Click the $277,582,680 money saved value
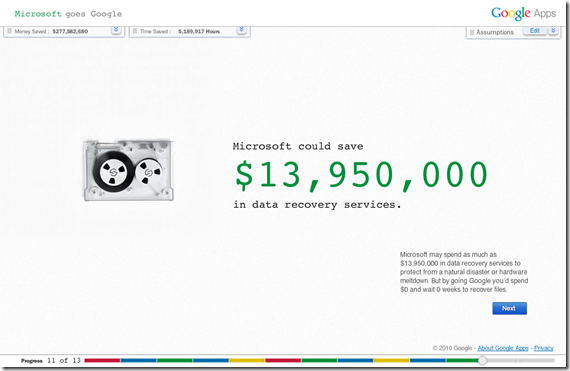 [x=70, y=31]
